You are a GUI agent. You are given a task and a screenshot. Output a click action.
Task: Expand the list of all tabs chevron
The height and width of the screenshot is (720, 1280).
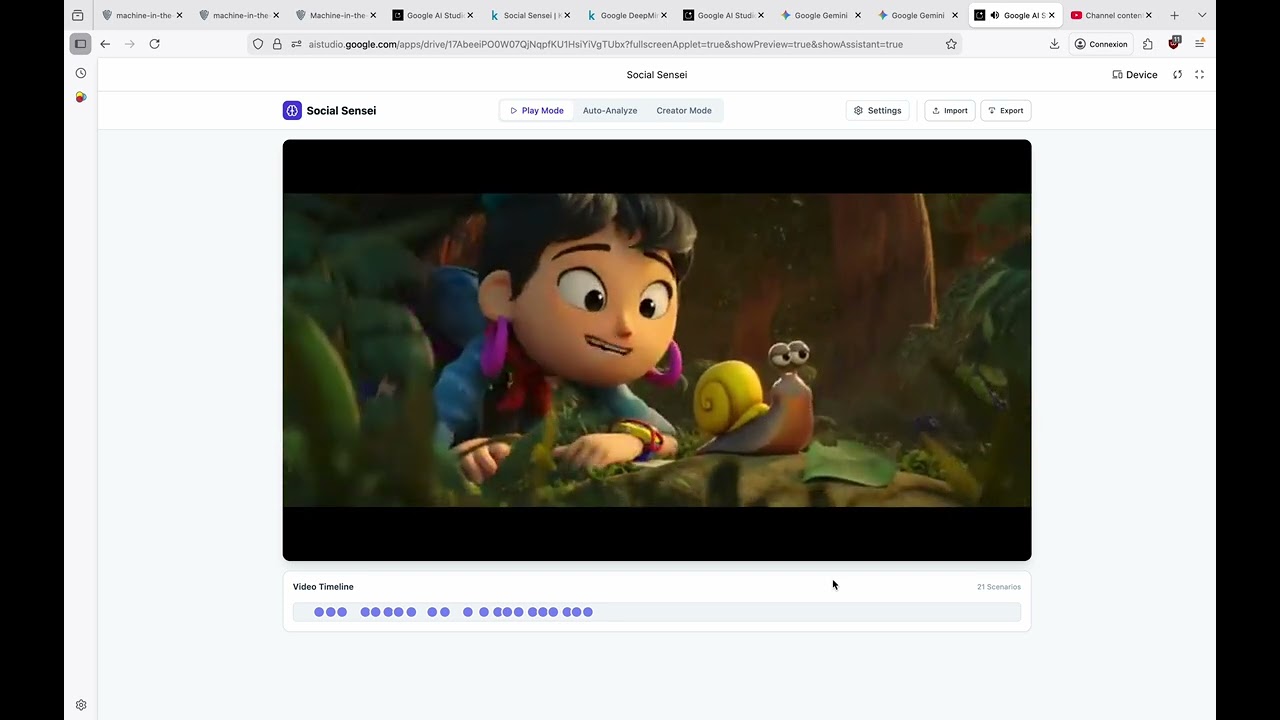[x=1202, y=15]
